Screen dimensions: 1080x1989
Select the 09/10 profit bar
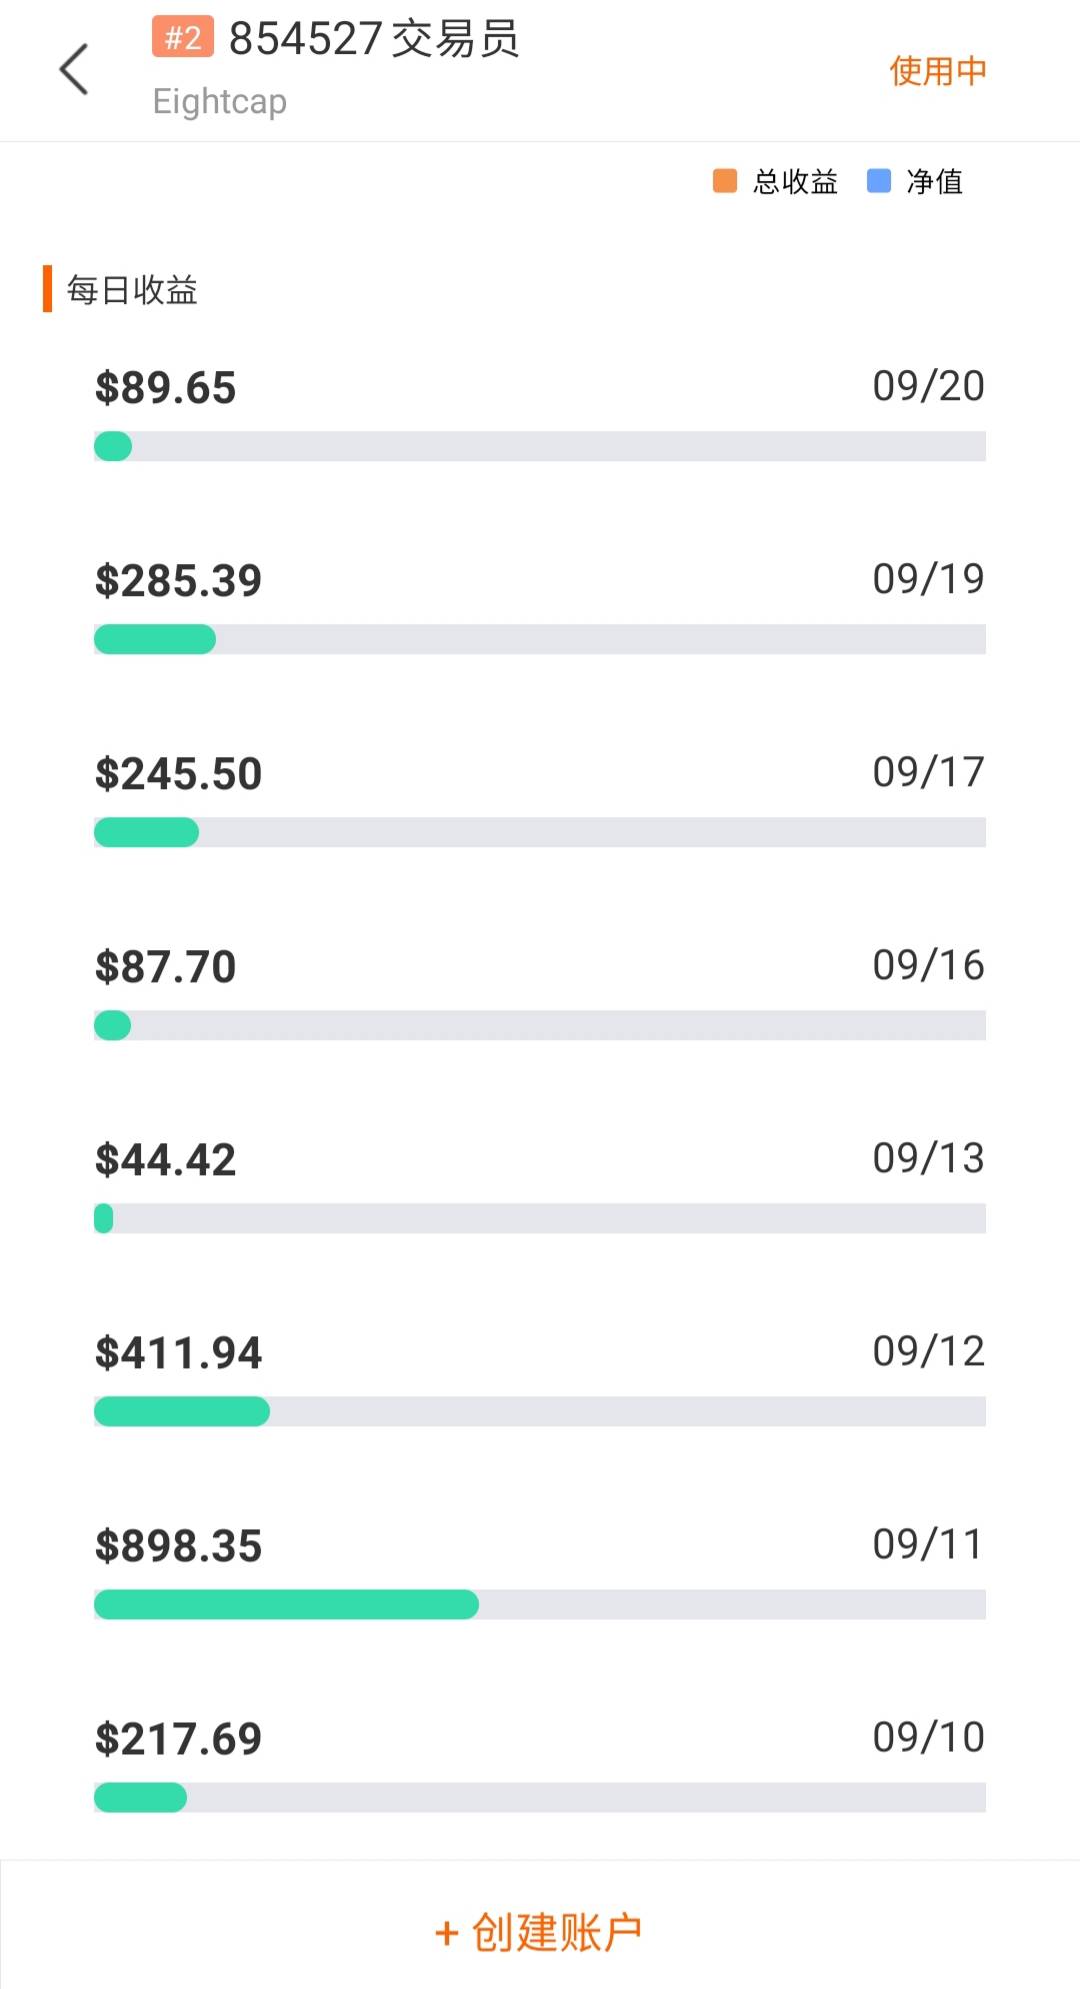[540, 1797]
